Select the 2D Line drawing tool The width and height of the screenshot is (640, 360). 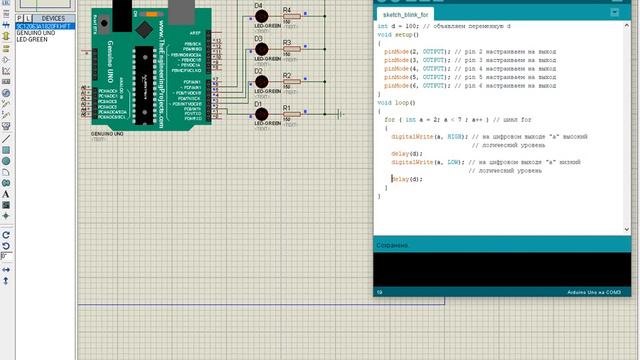tap(6, 139)
